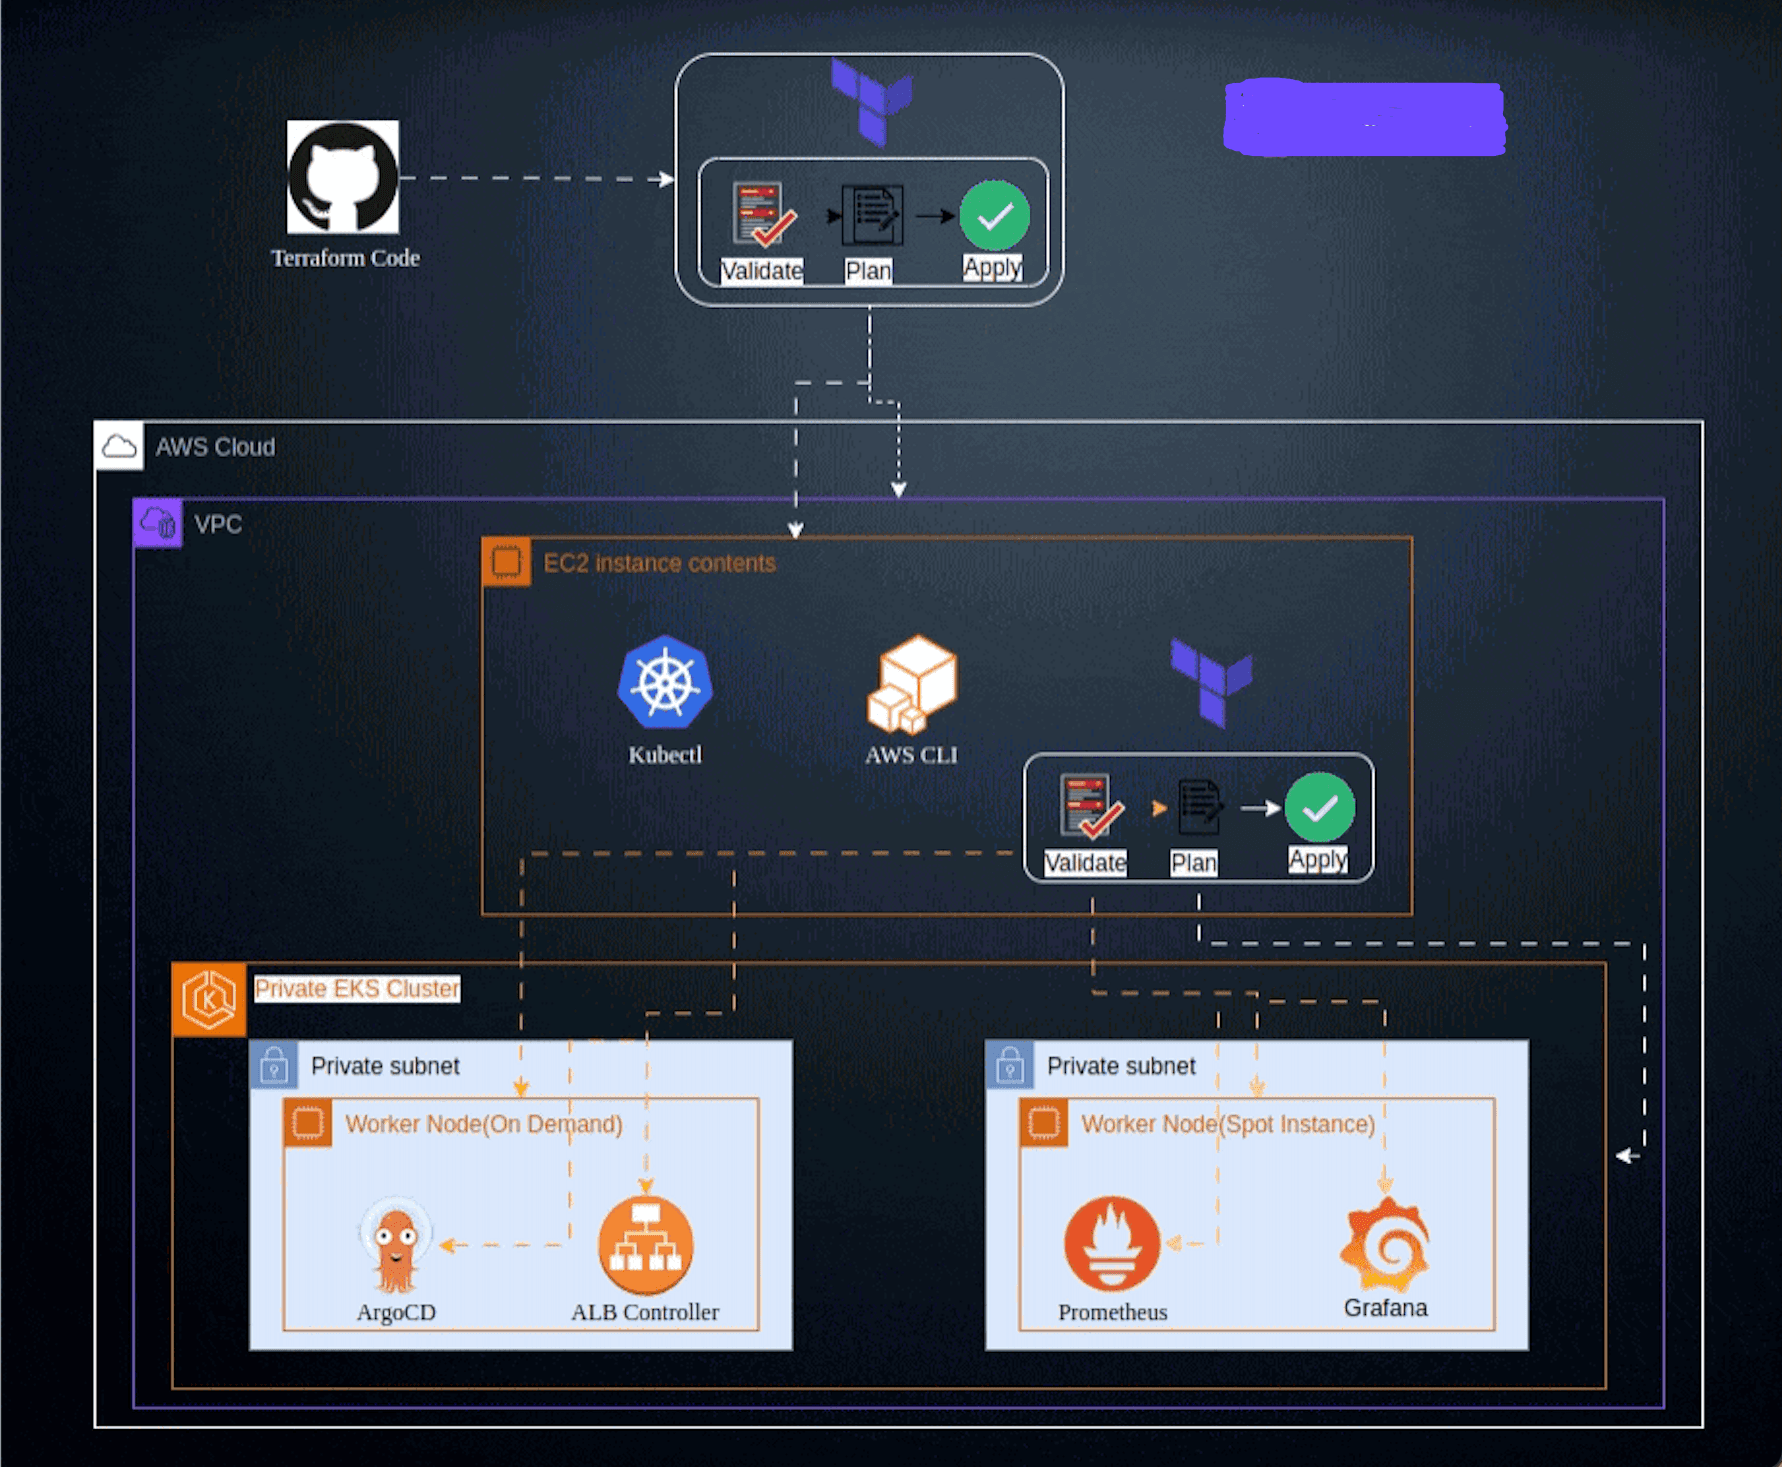
Task: Open the Plan step in top pipeline
Action: pyautogui.click(x=871, y=213)
